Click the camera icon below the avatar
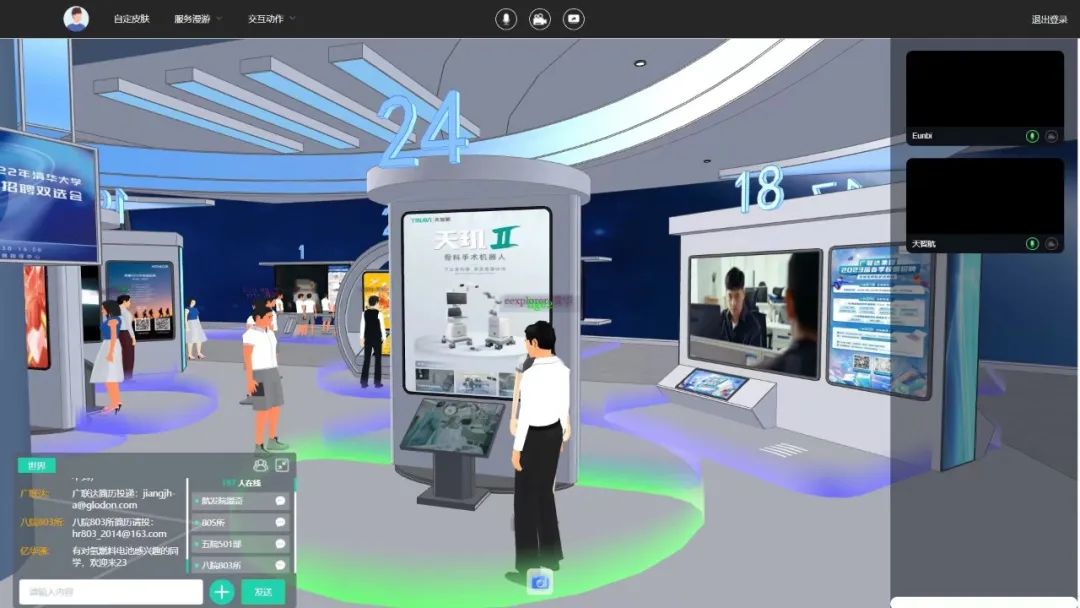 (x=540, y=582)
